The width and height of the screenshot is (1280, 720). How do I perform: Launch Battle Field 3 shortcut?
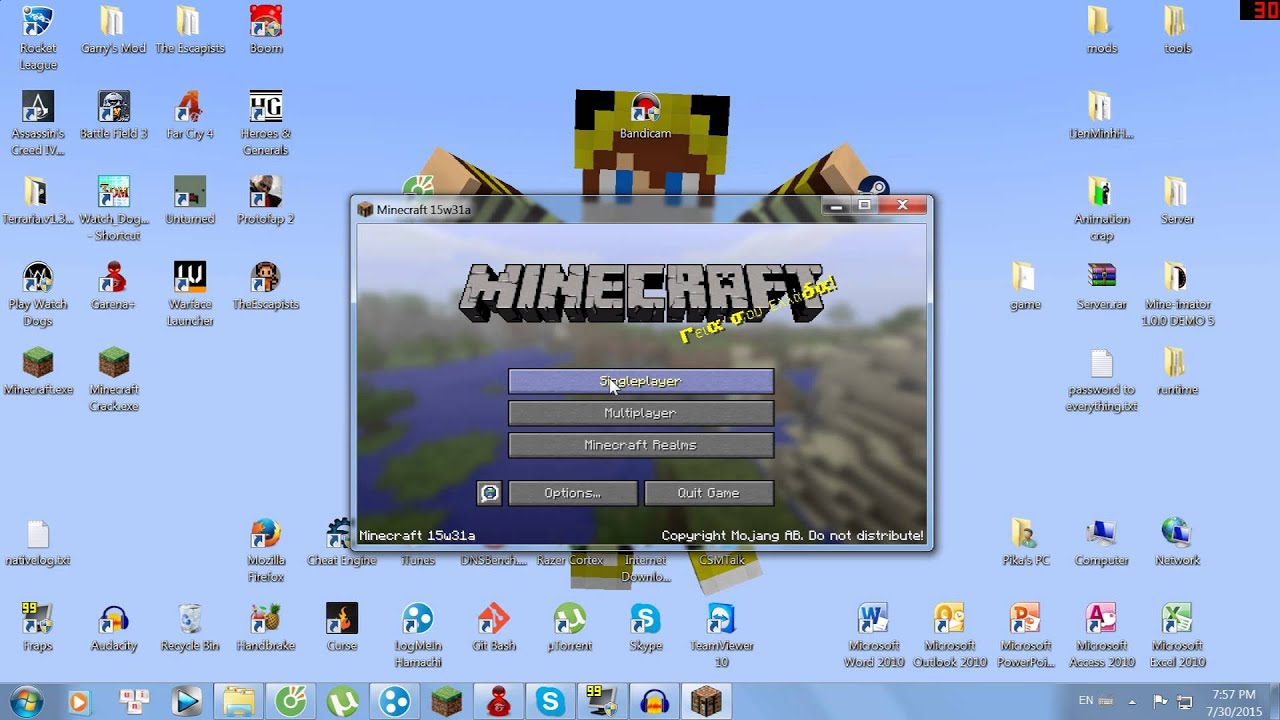[x=113, y=115]
